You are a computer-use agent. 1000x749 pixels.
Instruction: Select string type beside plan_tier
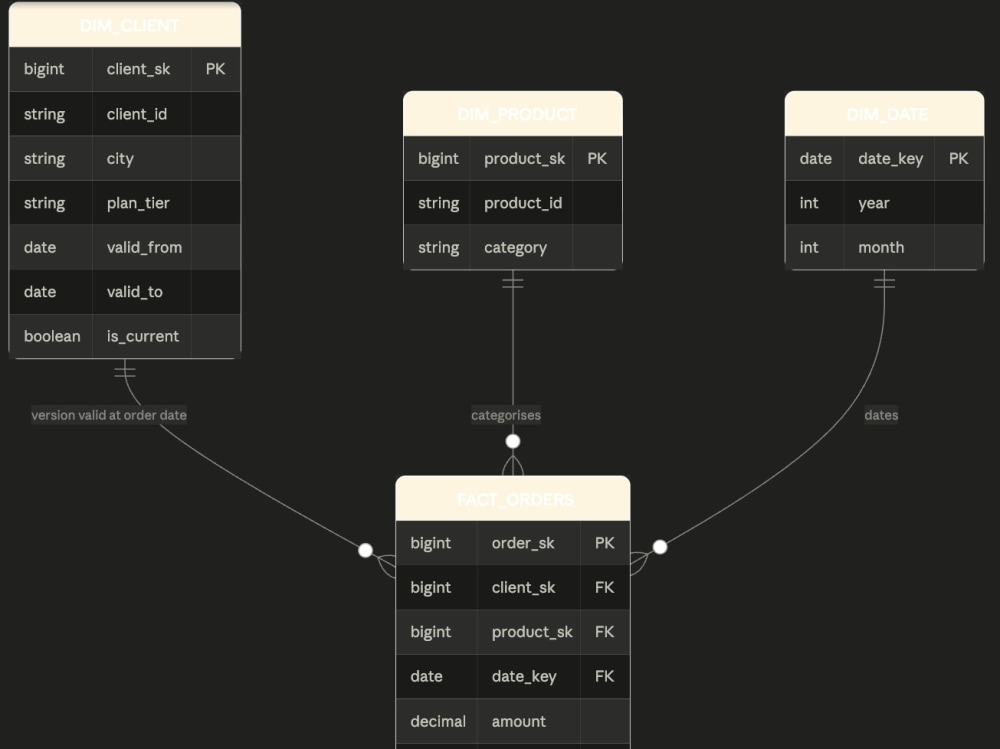[45, 203]
